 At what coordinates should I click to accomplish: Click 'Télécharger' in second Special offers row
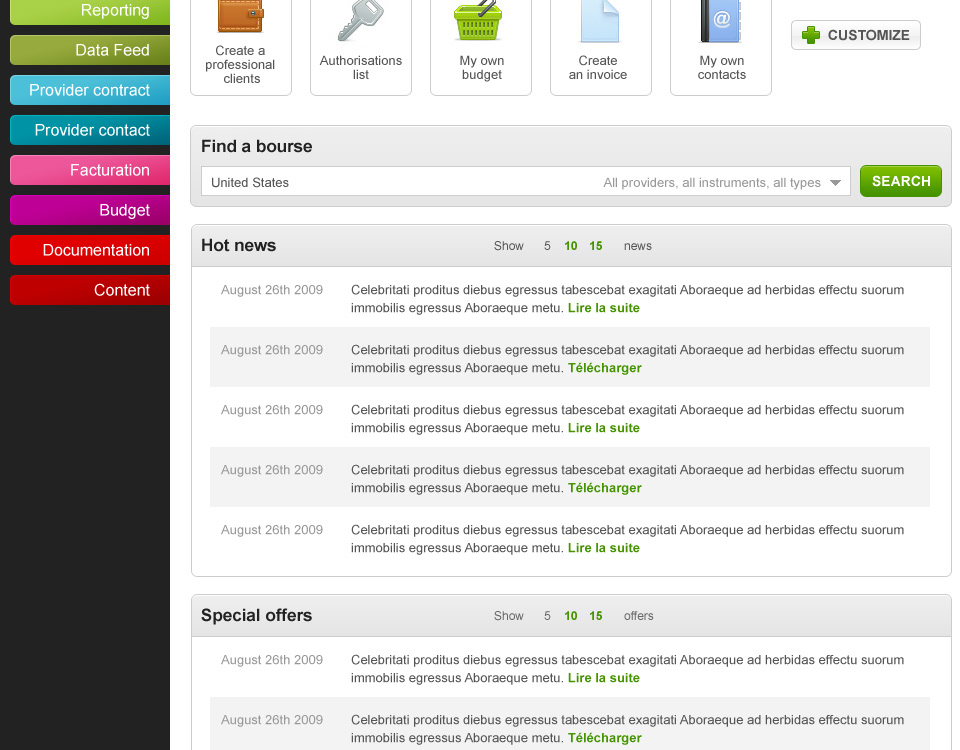pyautogui.click(x=605, y=738)
